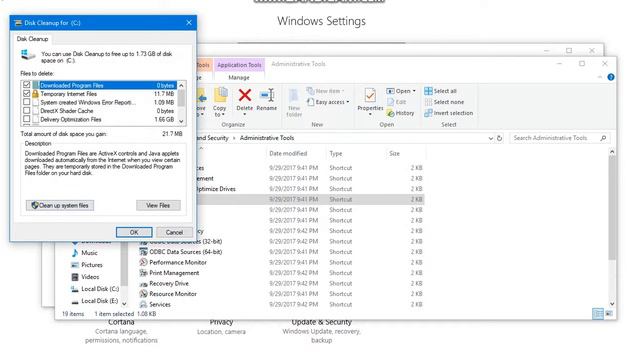Collapse the ribbon with chevron near help
Image resolution: width=640 pixels, height=360 pixels.
click(600, 77)
